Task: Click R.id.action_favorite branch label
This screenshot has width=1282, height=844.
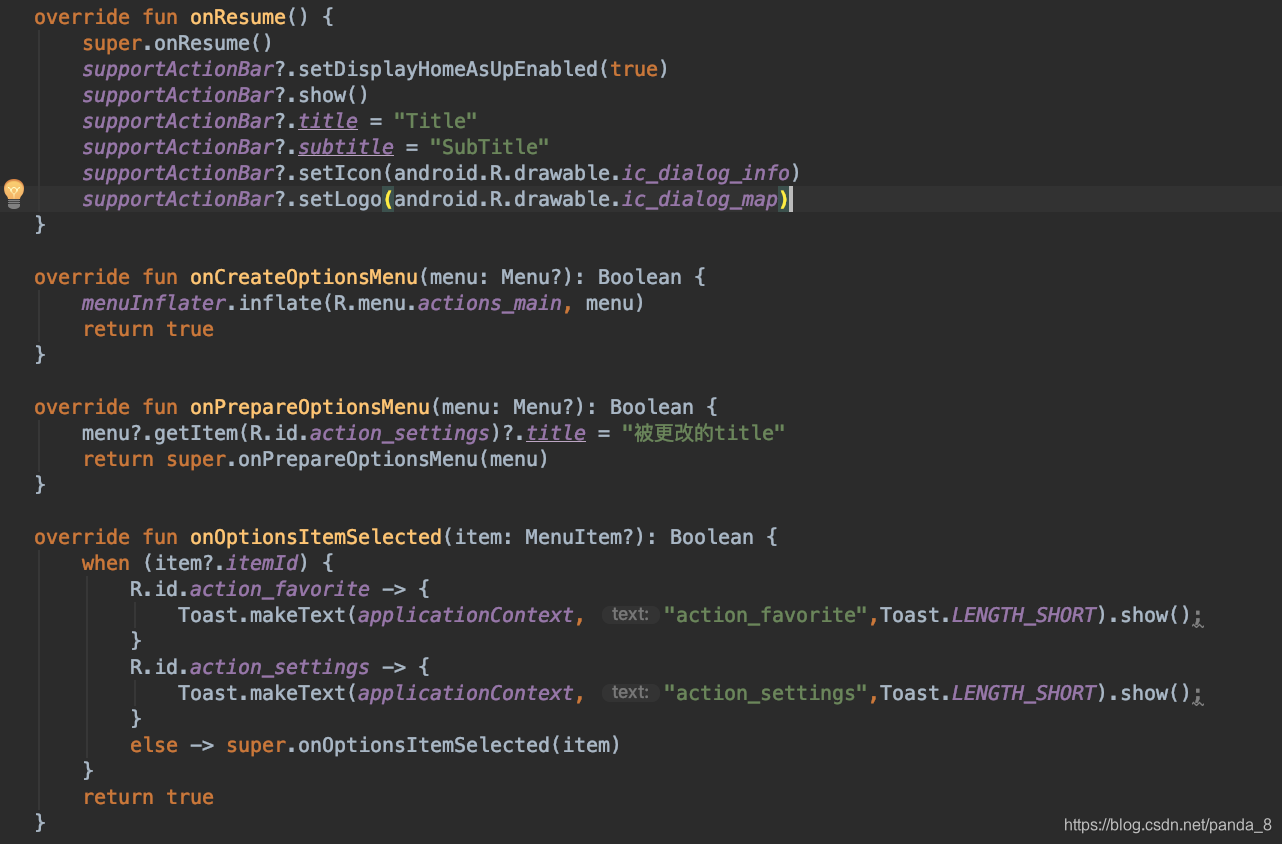Action: coord(250,589)
